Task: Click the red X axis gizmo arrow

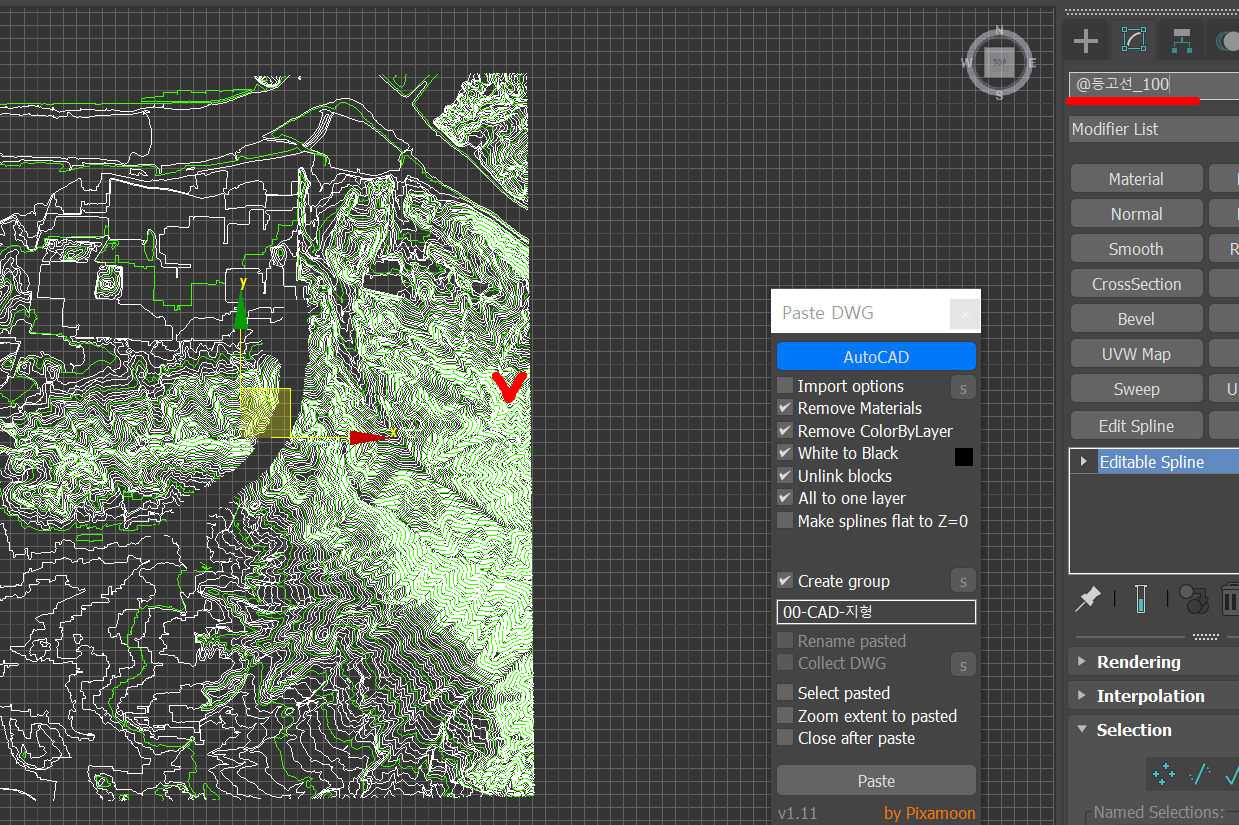Action: pyautogui.click(x=368, y=437)
